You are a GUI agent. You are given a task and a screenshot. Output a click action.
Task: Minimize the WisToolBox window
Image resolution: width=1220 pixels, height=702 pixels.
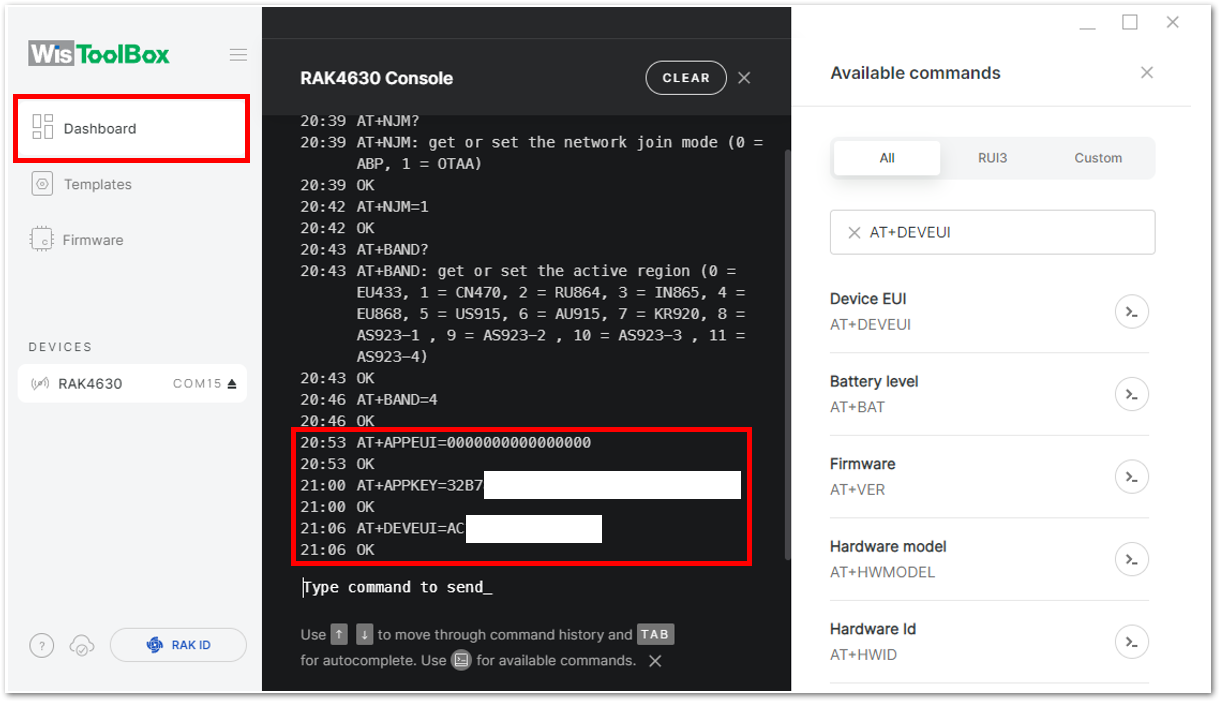coord(1087,27)
